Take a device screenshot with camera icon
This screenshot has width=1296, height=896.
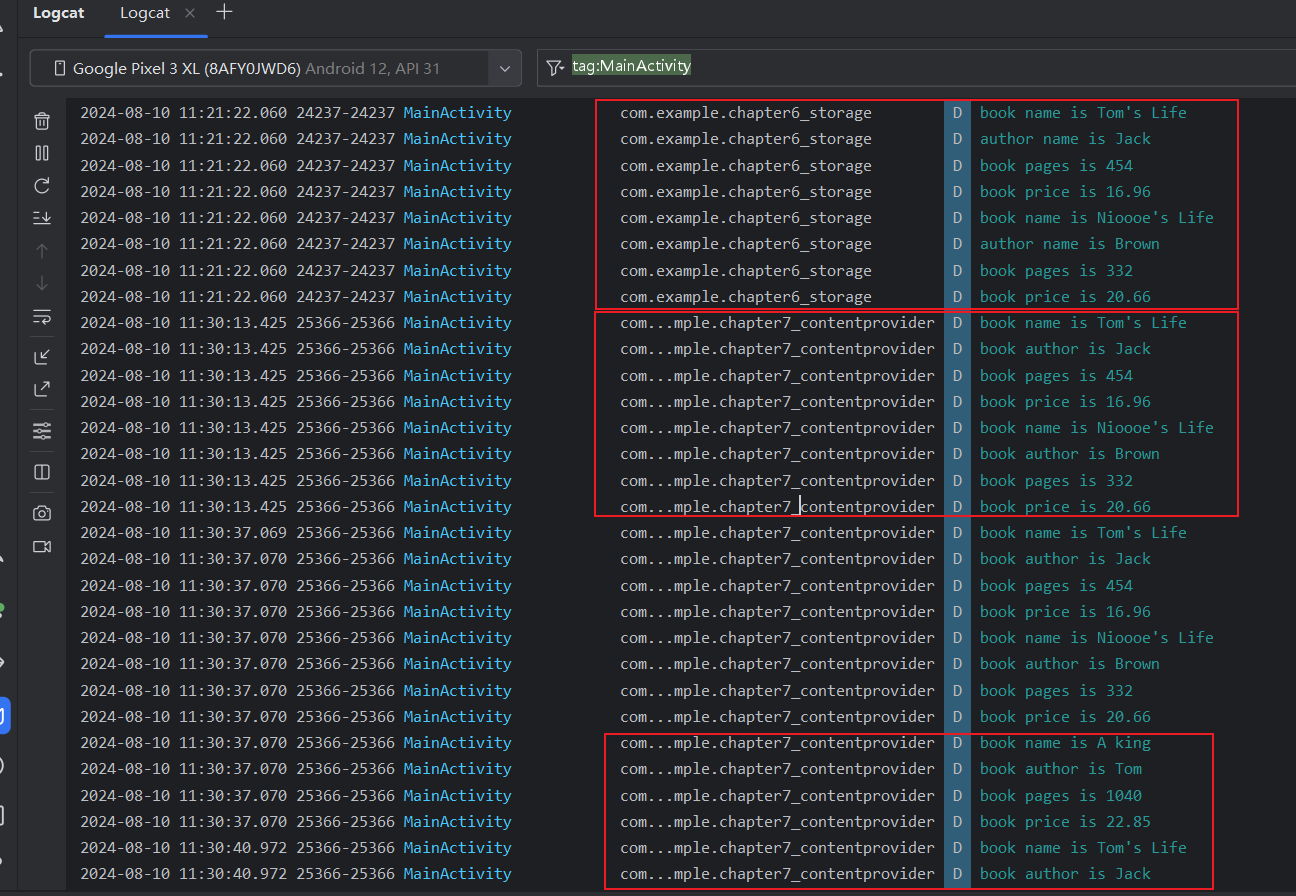point(42,513)
